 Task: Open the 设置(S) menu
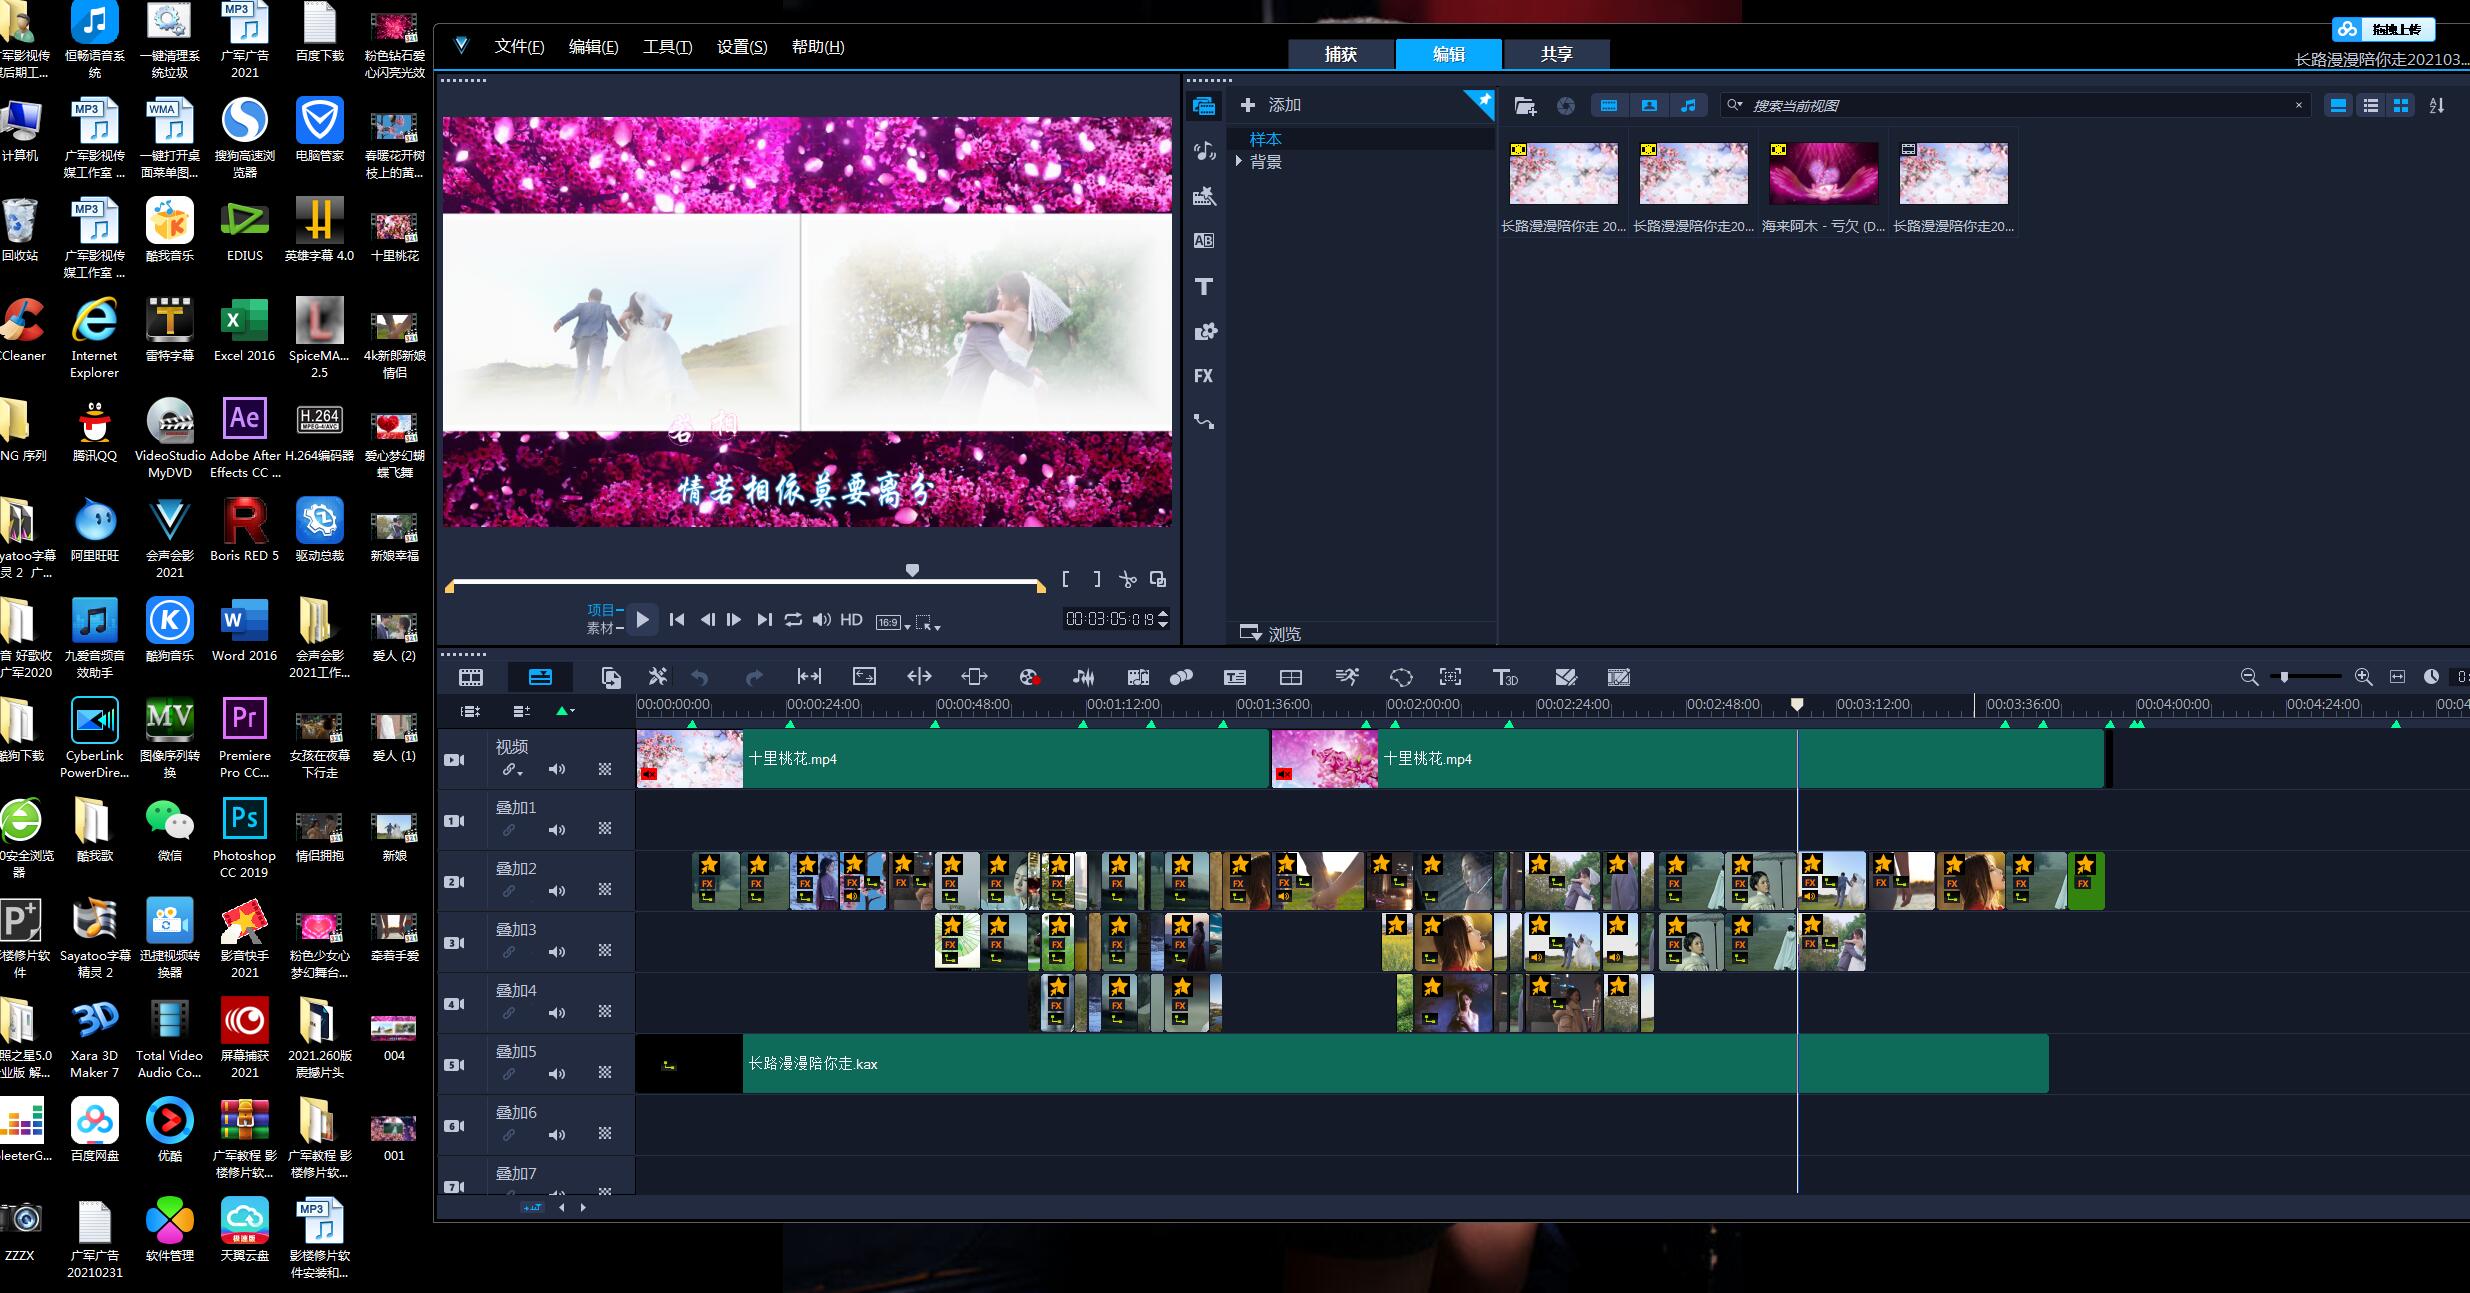point(742,47)
